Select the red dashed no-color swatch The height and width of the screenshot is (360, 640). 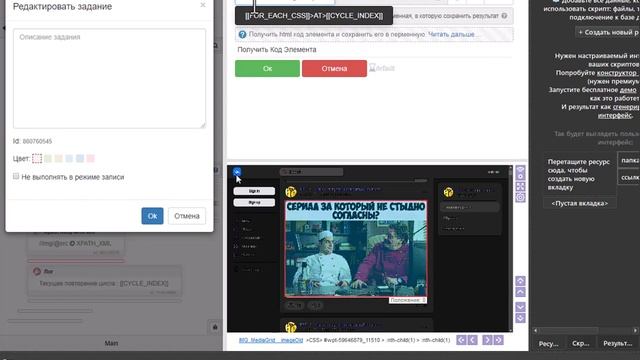coord(37,158)
